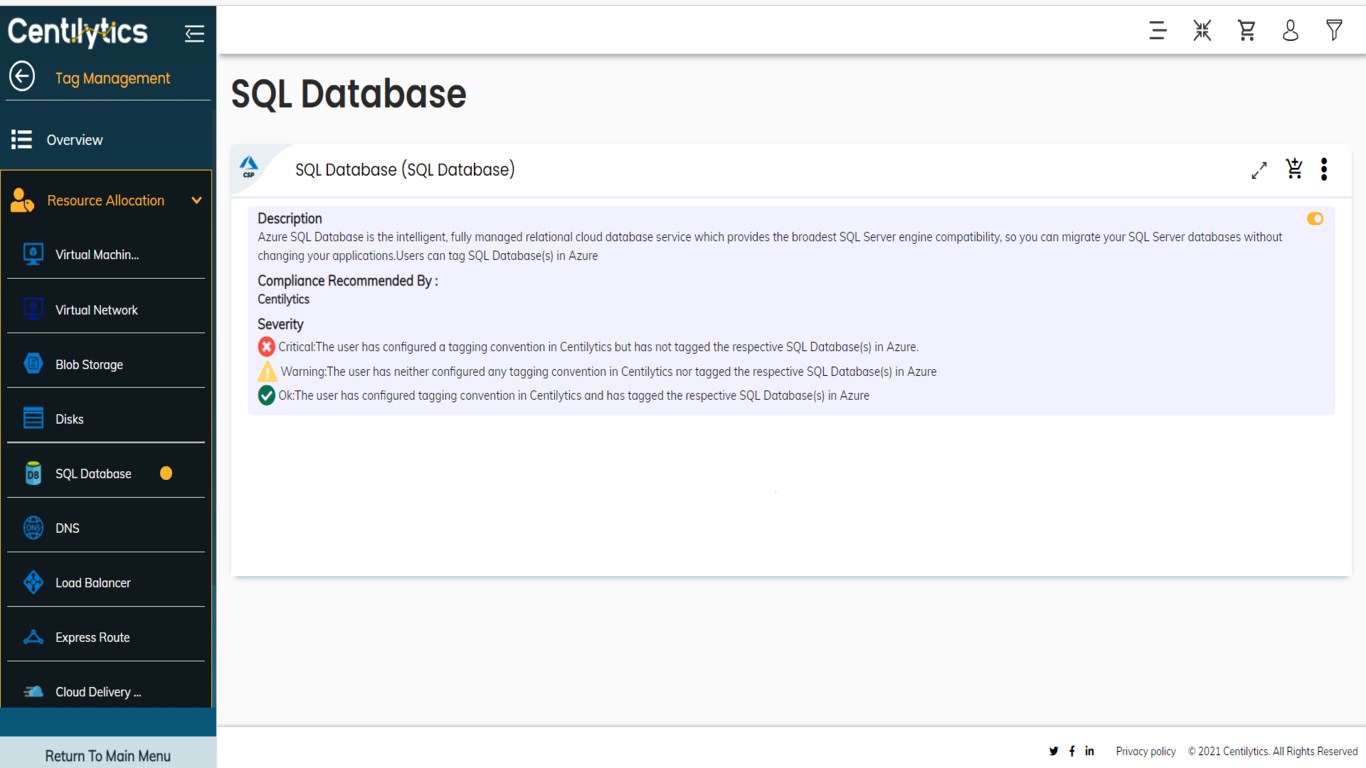Click the Centilytics value under Compliance Recommended By
The image size is (1366, 768).
[284, 299]
